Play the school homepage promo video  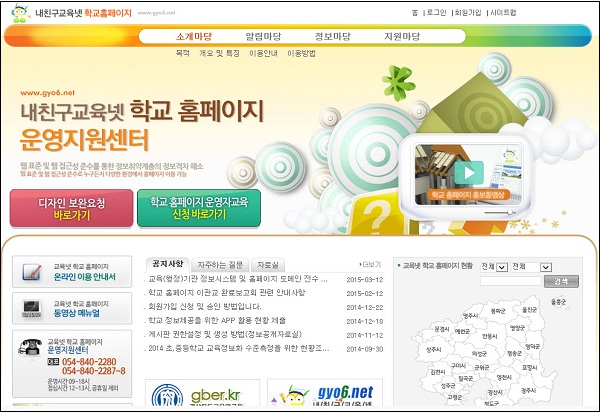(x=470, y=171)
